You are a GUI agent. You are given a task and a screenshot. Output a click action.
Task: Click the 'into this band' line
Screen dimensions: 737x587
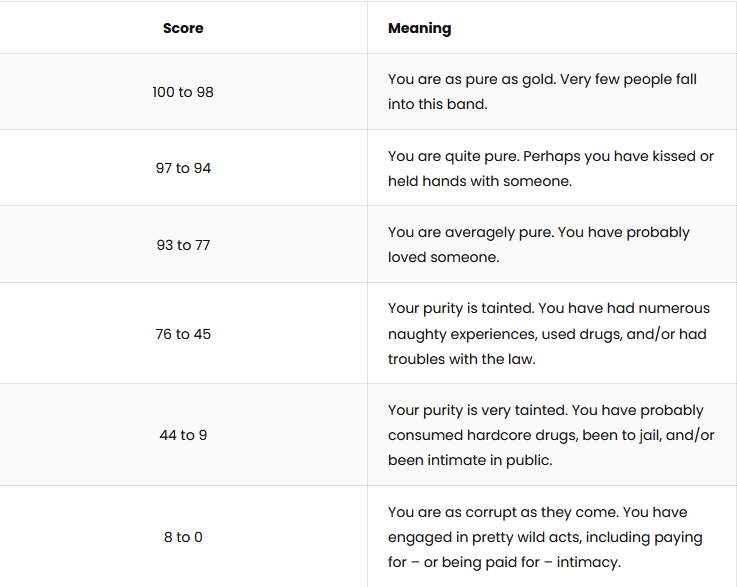pyautogui.click(x=438, y=104)
